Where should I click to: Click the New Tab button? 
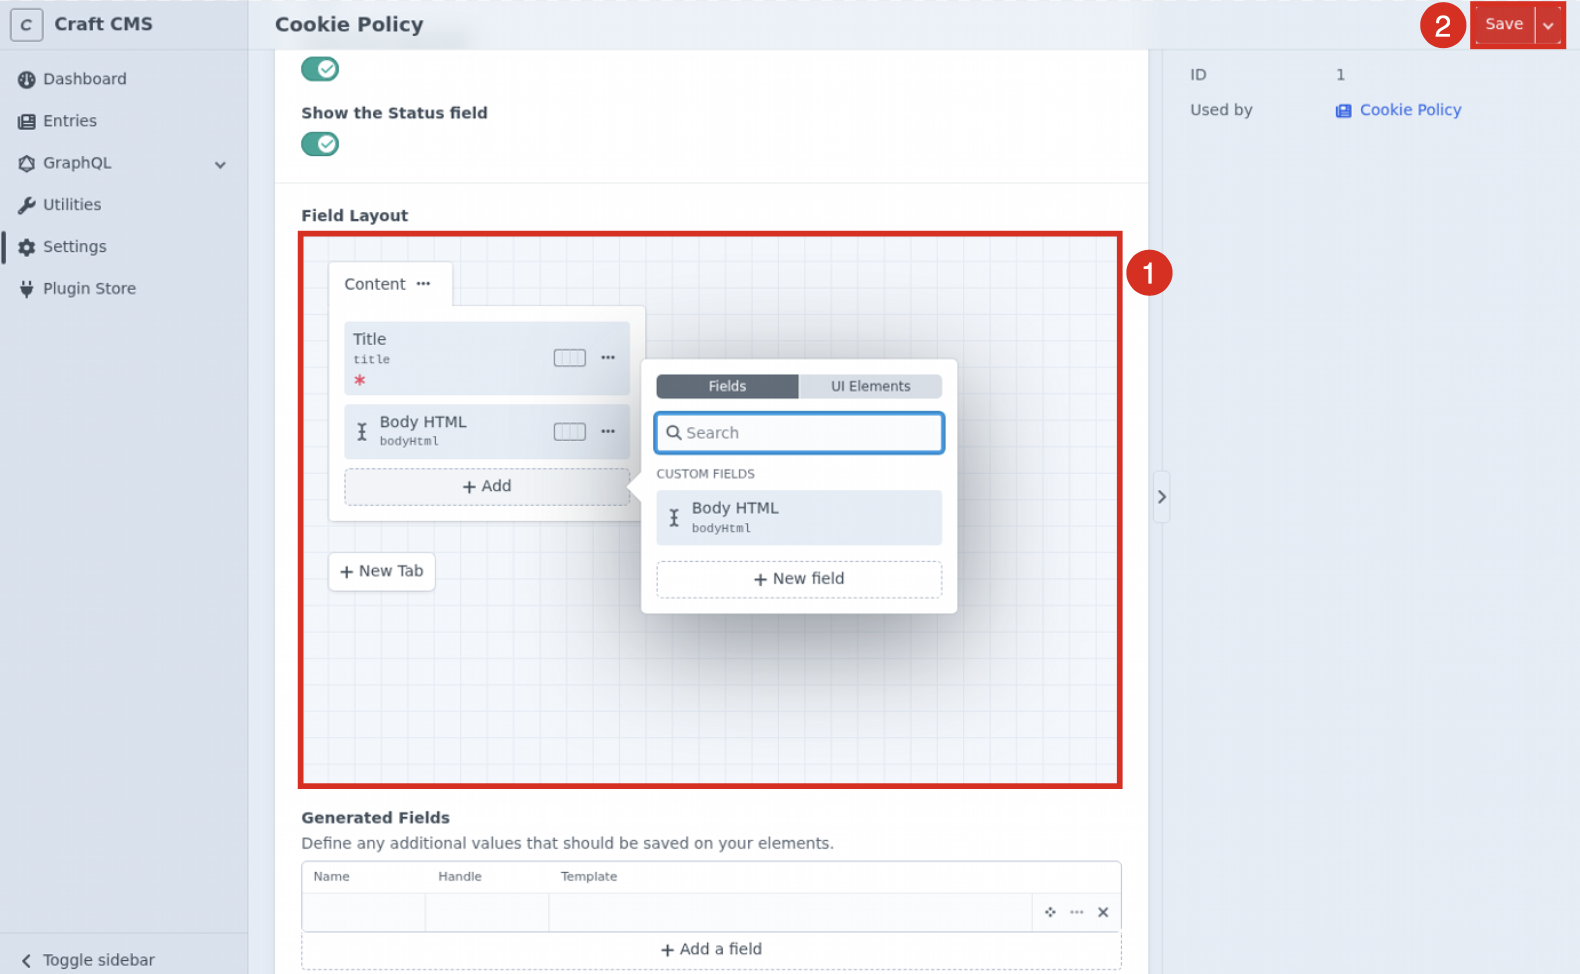(x=382, y=572)
